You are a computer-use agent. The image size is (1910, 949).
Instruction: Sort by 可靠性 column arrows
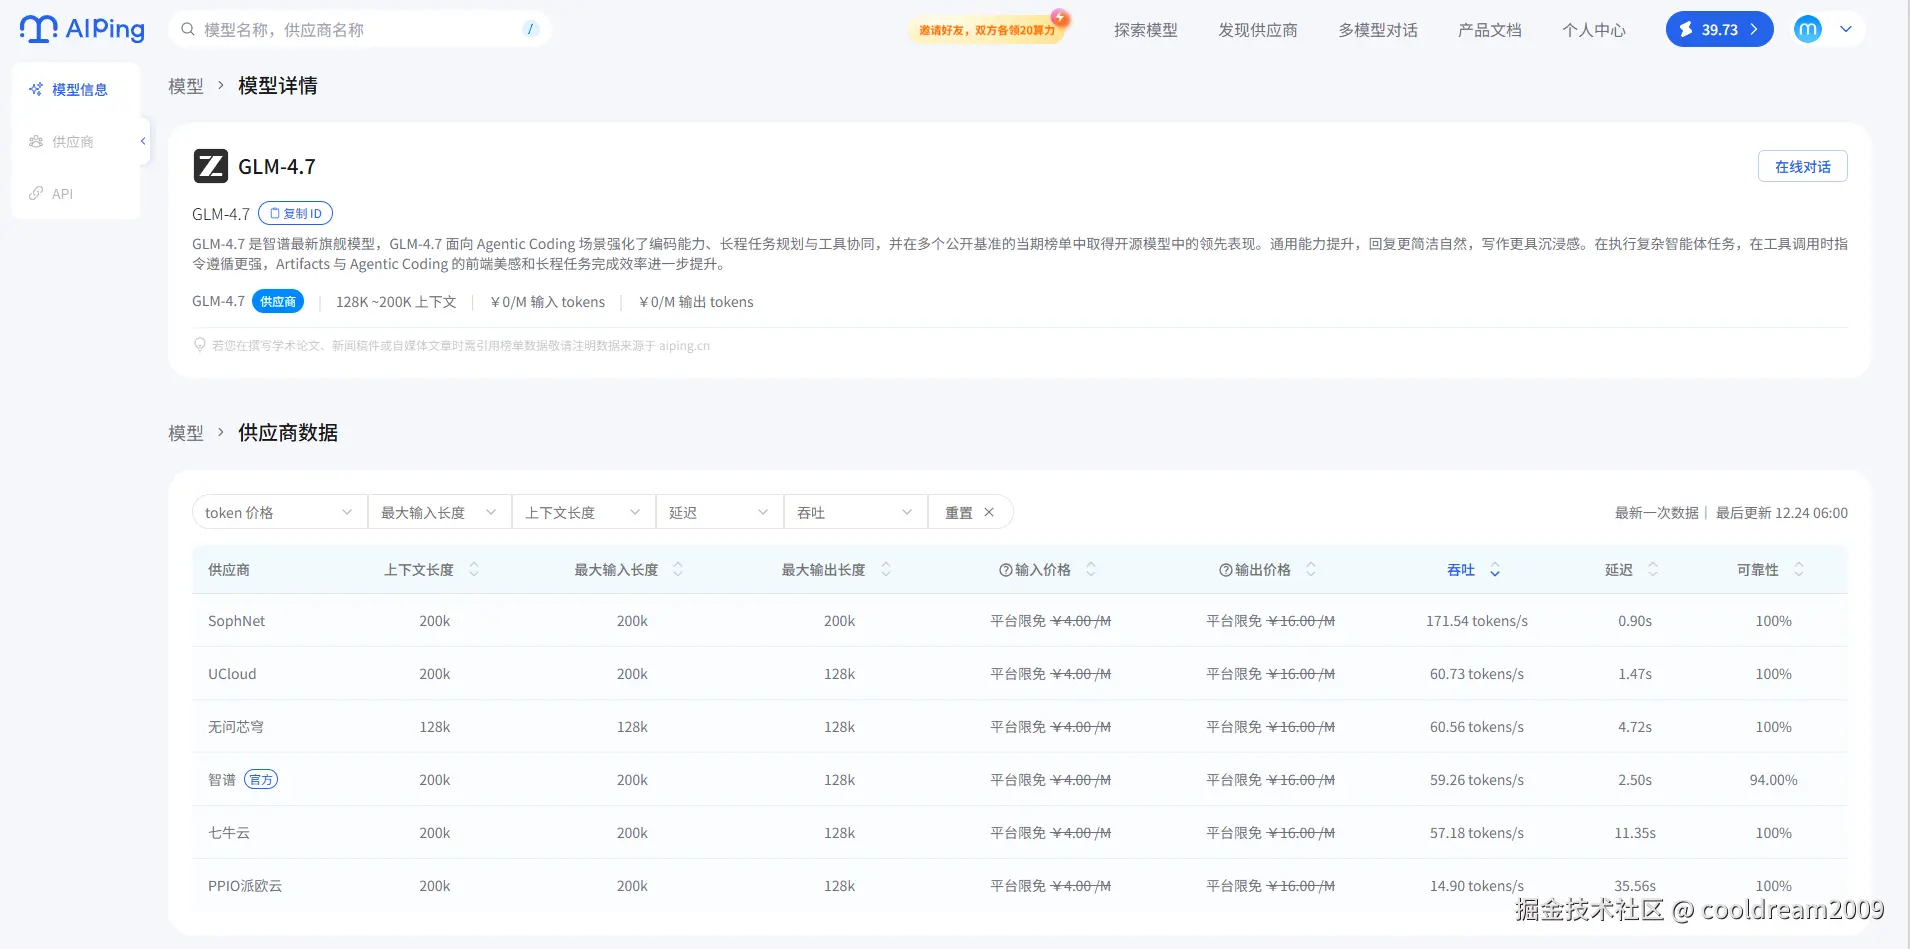coord(1799,569)
